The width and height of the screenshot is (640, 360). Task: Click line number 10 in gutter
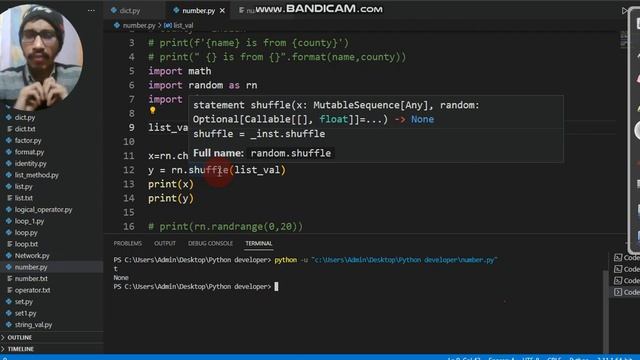click(129, 142)
